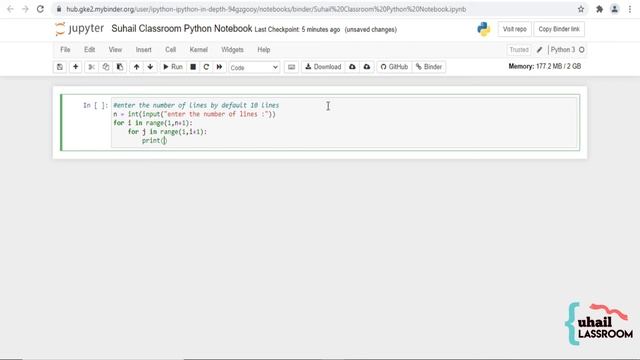Click the In [ ] cell prompt
Viewport: 640px width, 360px height.
[x=96, y=105]
